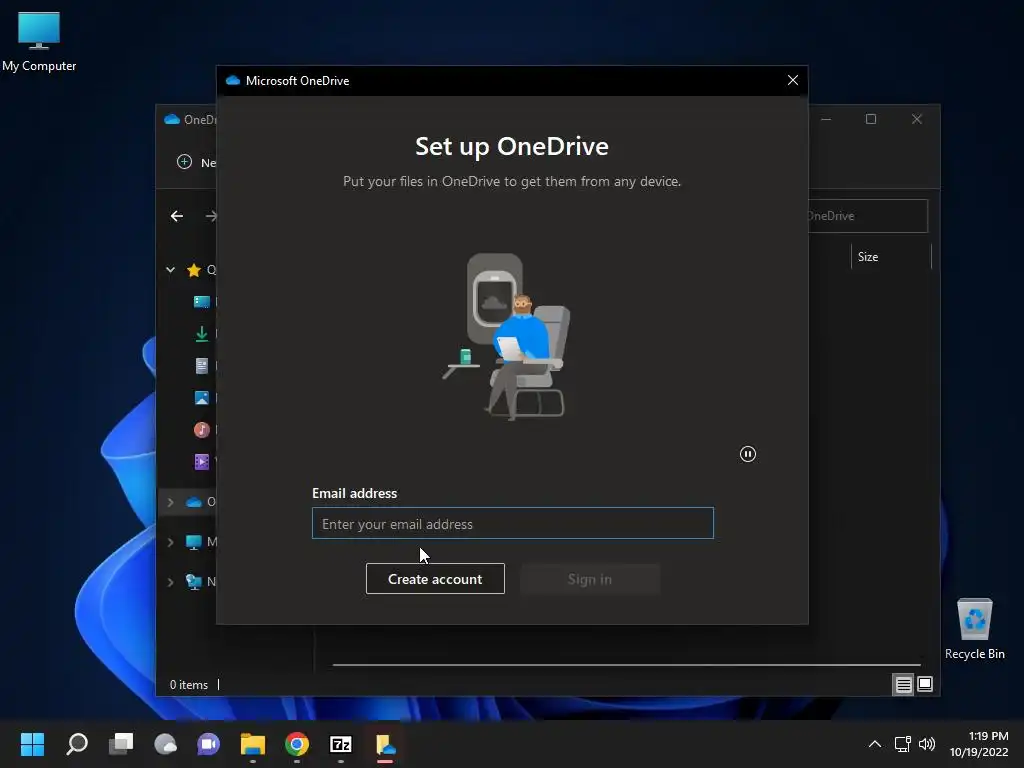1024x768 pixels.
Task: Click the OneDrive cloud icon in dialog title
Action: click(x=232, y=80)
